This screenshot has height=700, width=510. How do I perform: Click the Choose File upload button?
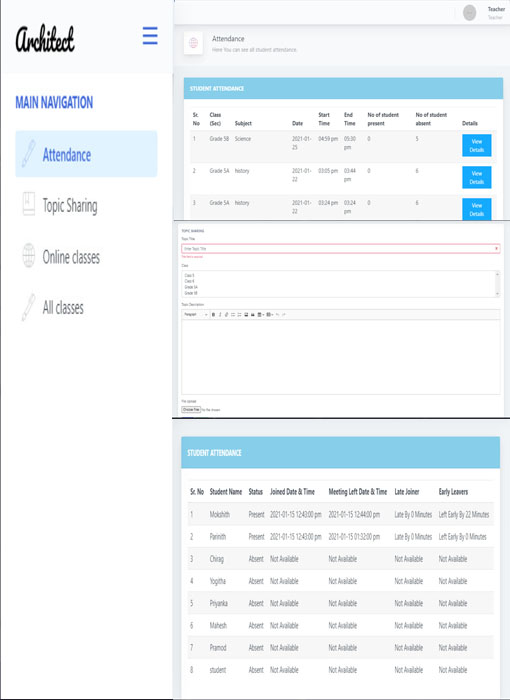coord(191,409)
